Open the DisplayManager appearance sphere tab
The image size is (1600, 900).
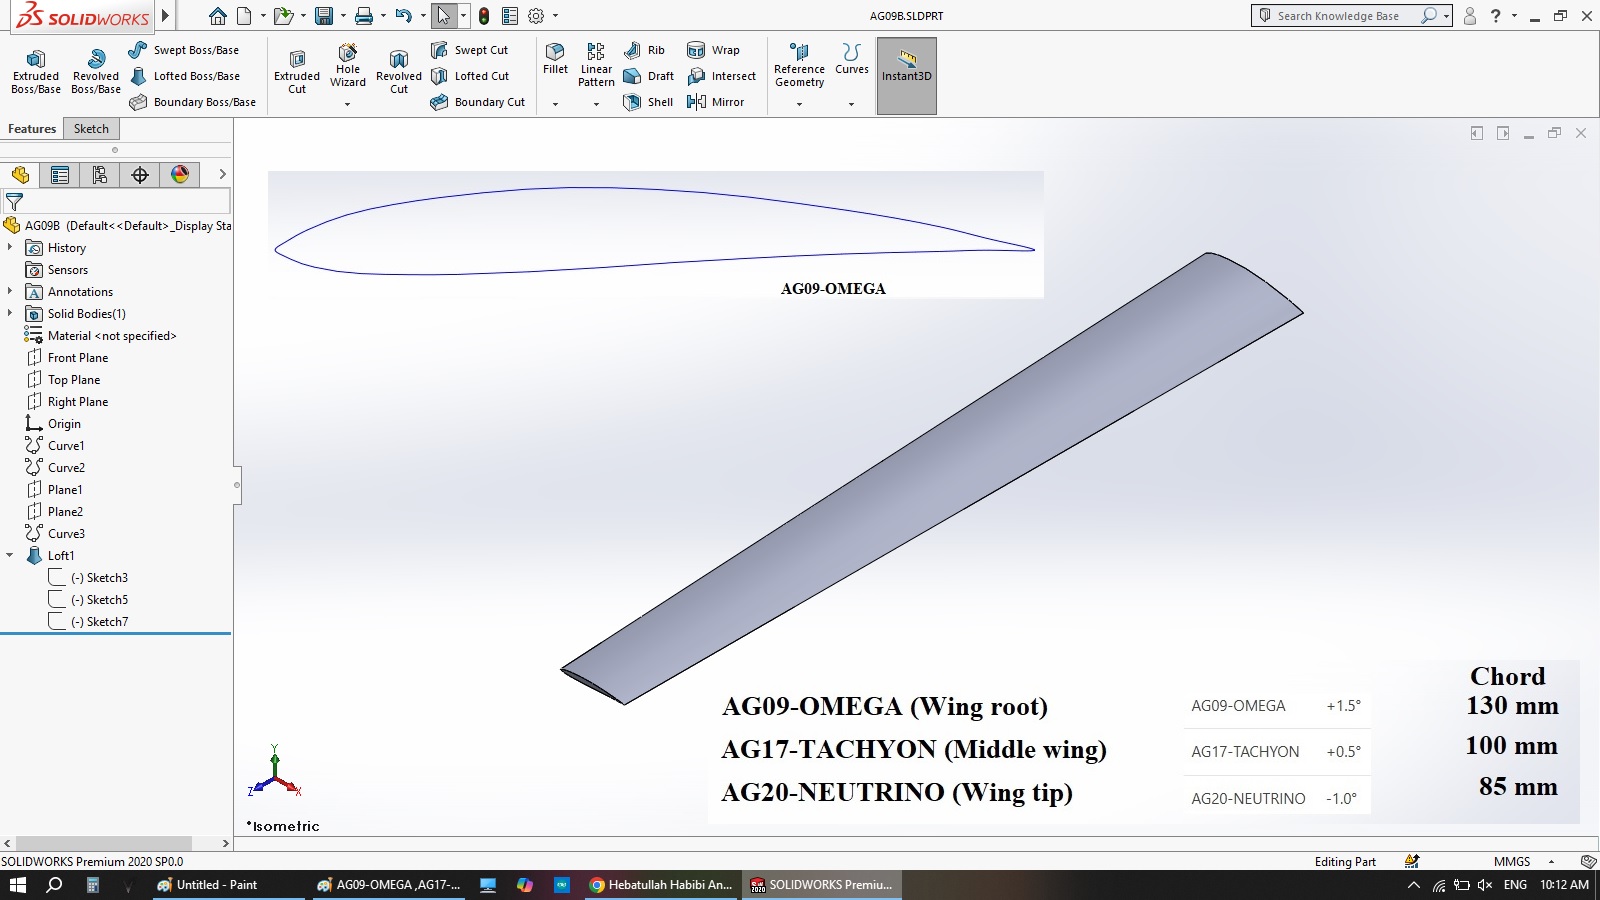(180, 175)
